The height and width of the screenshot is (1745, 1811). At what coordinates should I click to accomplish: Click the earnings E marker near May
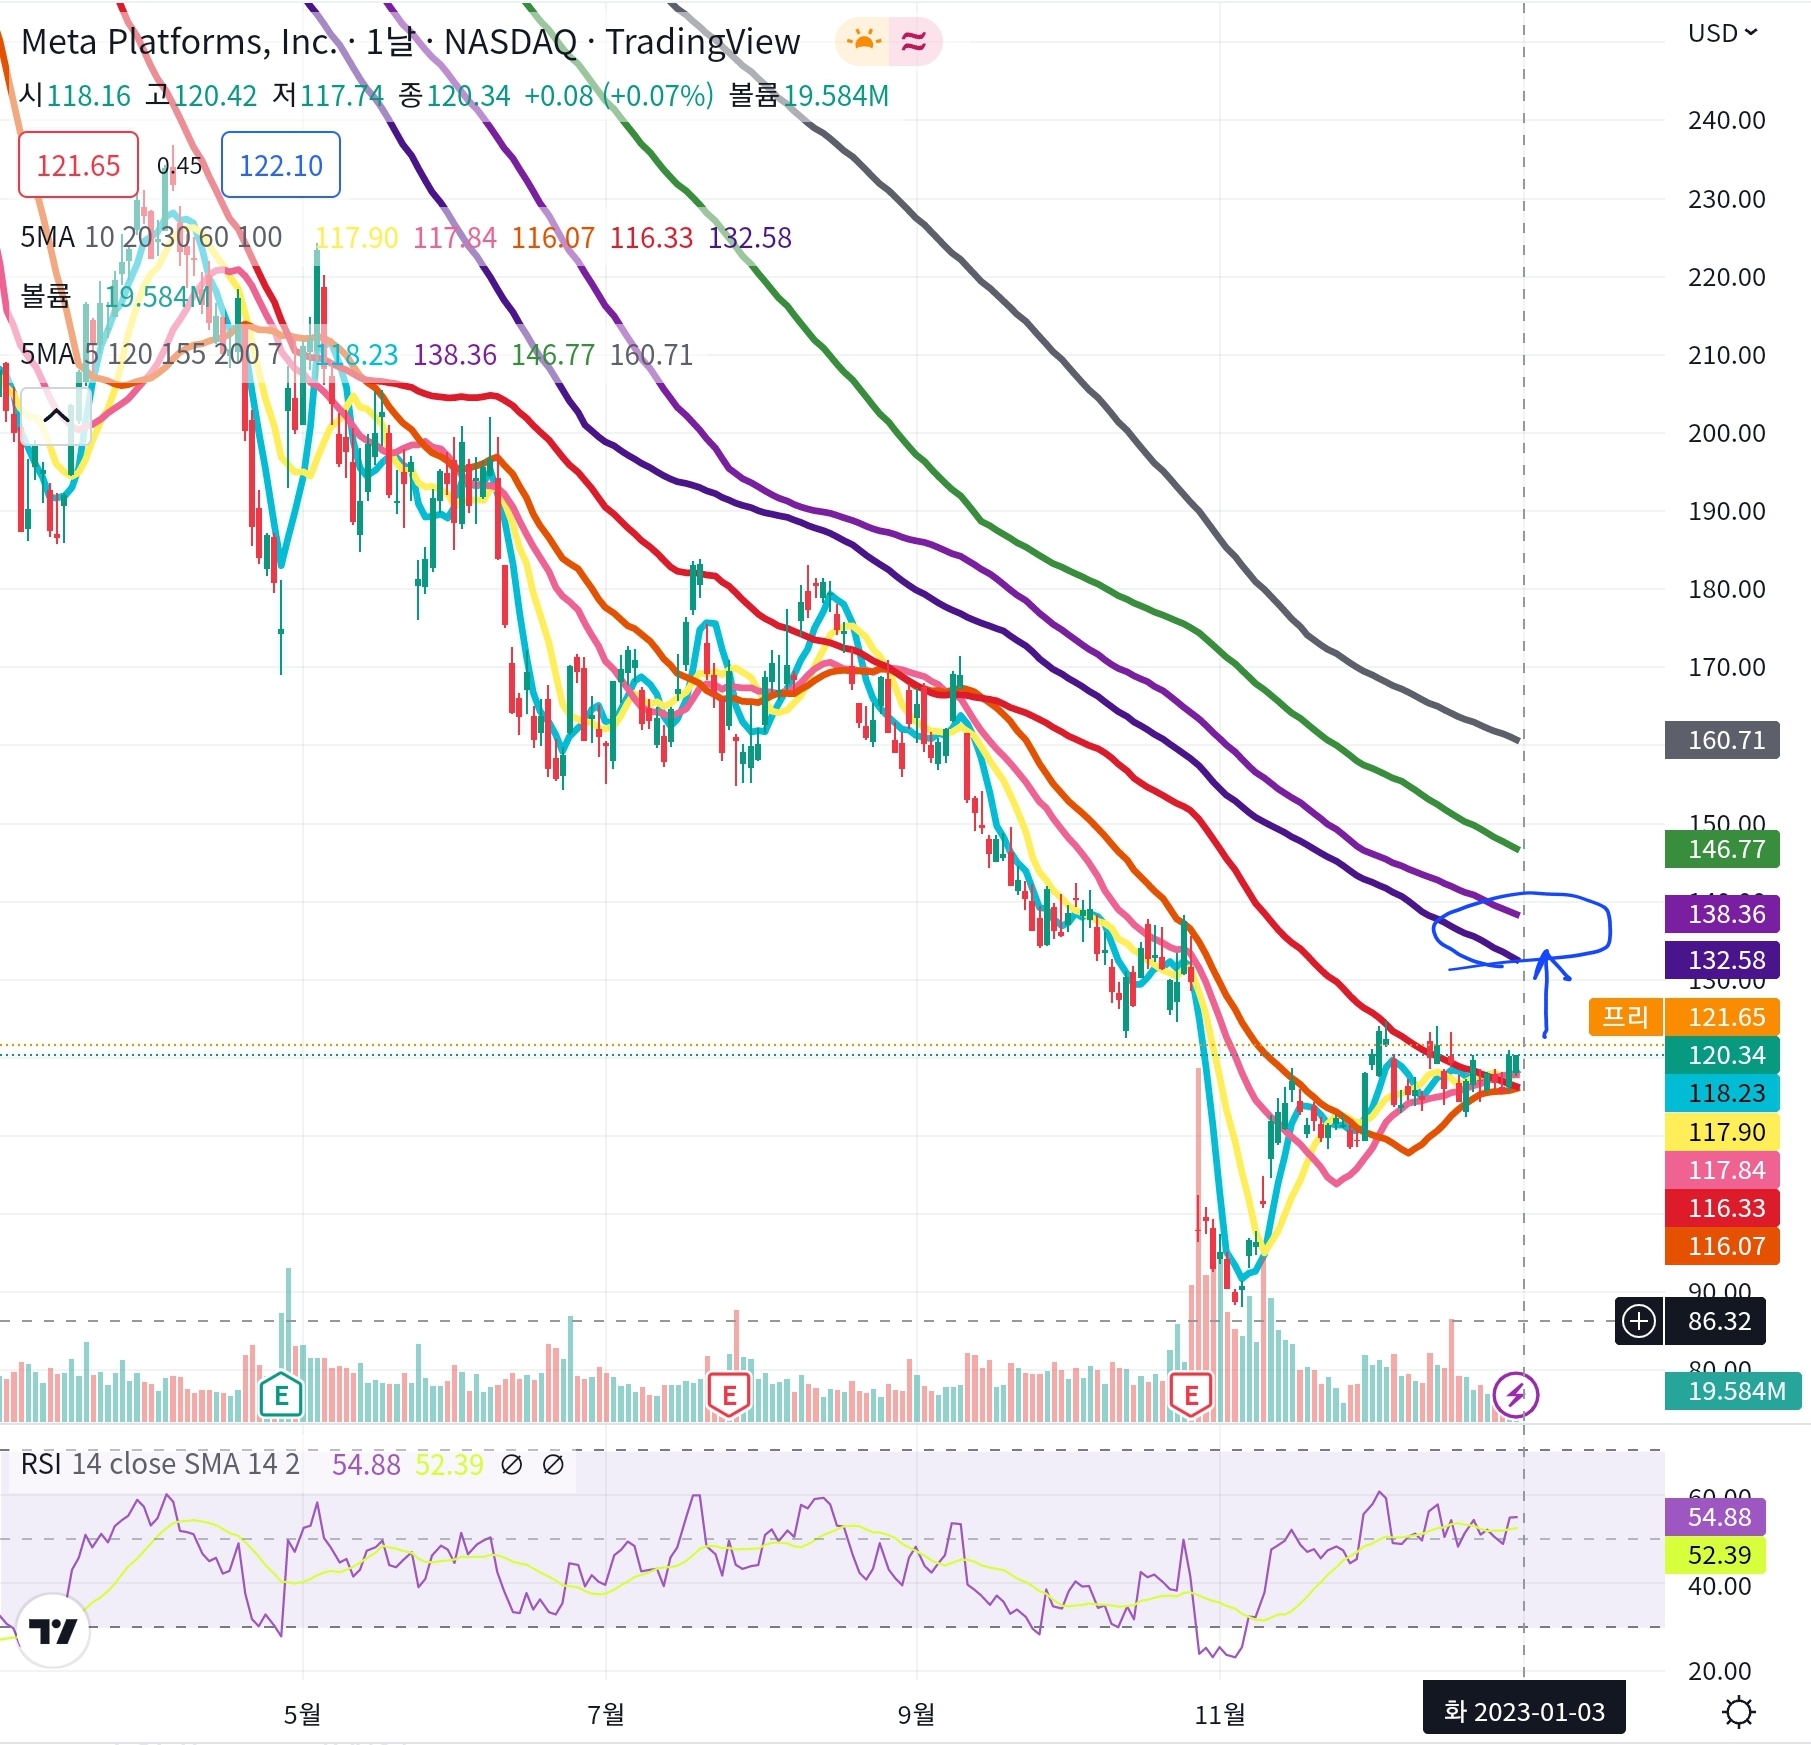click(x=281, y=1394)
